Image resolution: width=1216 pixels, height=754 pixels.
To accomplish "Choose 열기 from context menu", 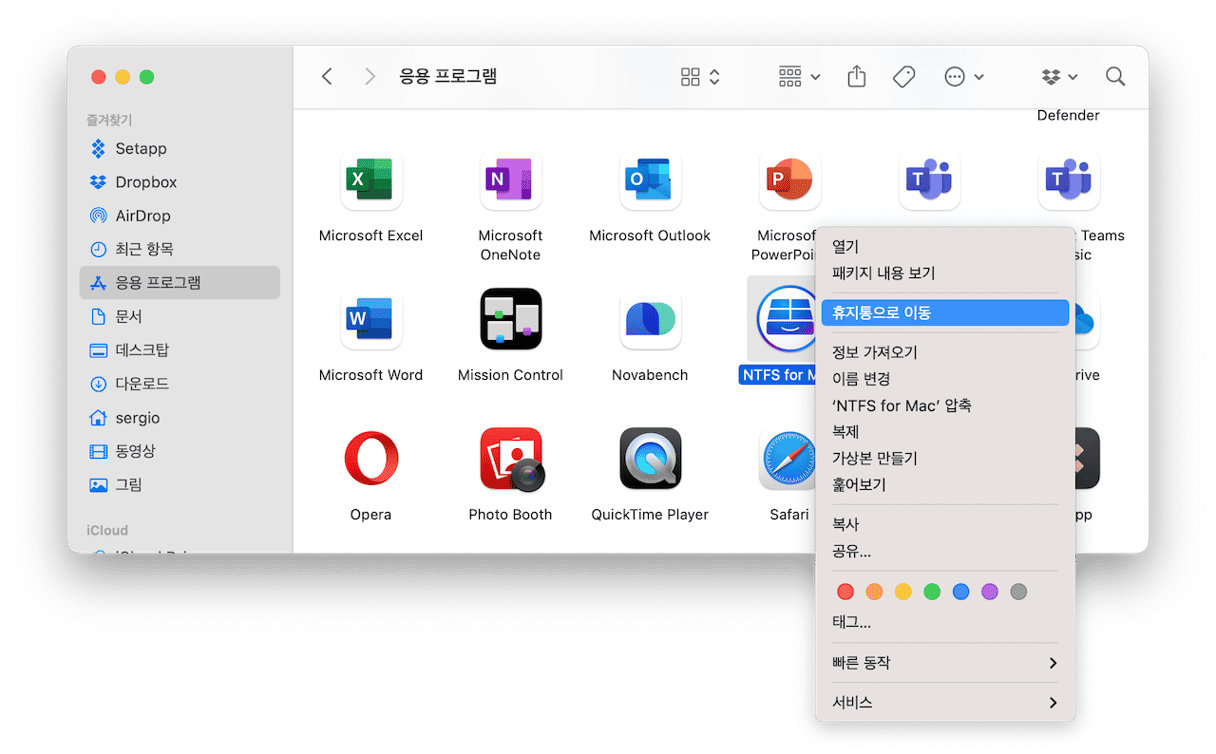I will 945,246.
